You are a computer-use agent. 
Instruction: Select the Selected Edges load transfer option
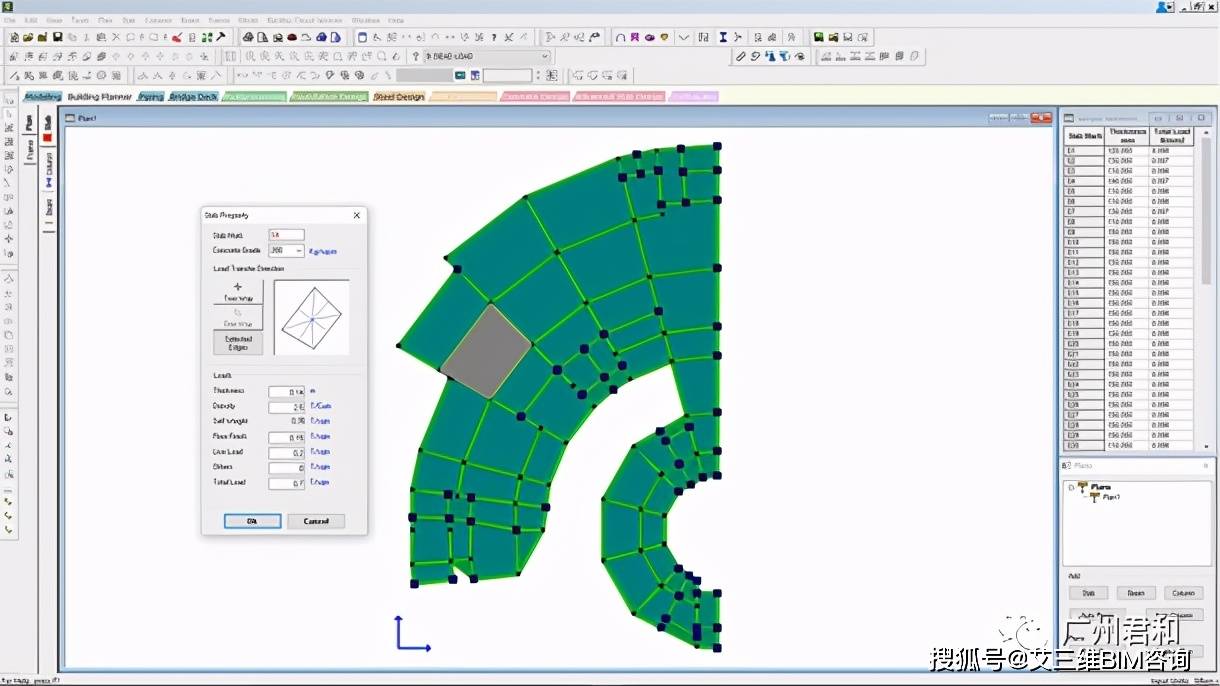click(x=238, y=343)
